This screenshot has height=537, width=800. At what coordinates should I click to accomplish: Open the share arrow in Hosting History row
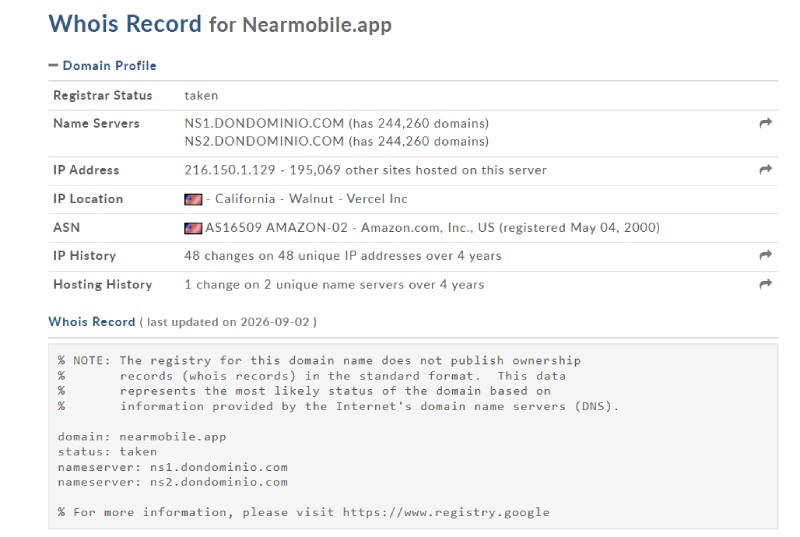tap(765, 284)
